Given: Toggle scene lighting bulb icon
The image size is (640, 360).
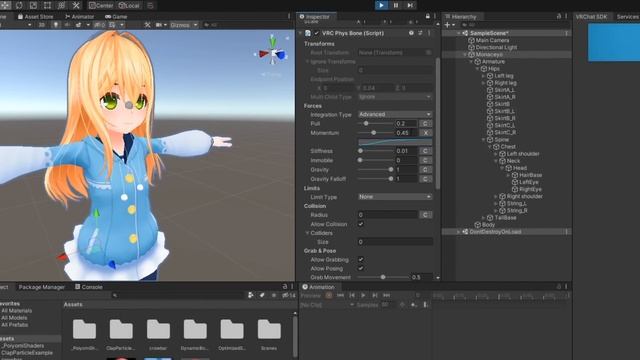Looking at the screenshot, I should click(56, 25).
